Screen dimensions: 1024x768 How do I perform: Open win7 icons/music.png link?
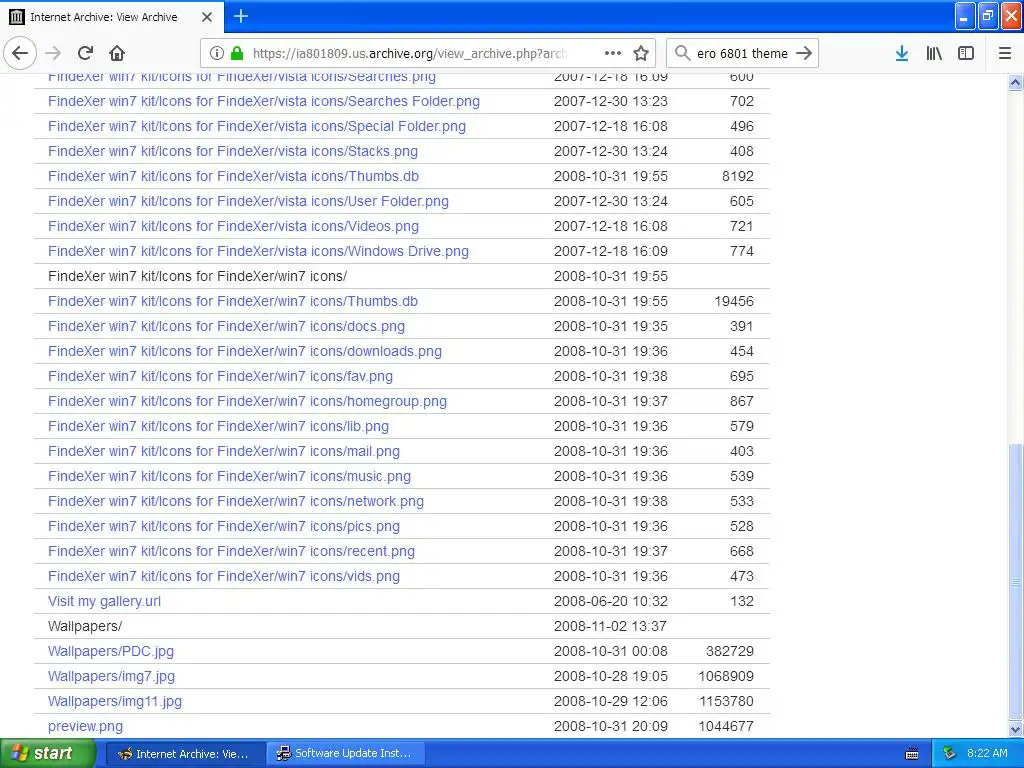click(229, 476)
